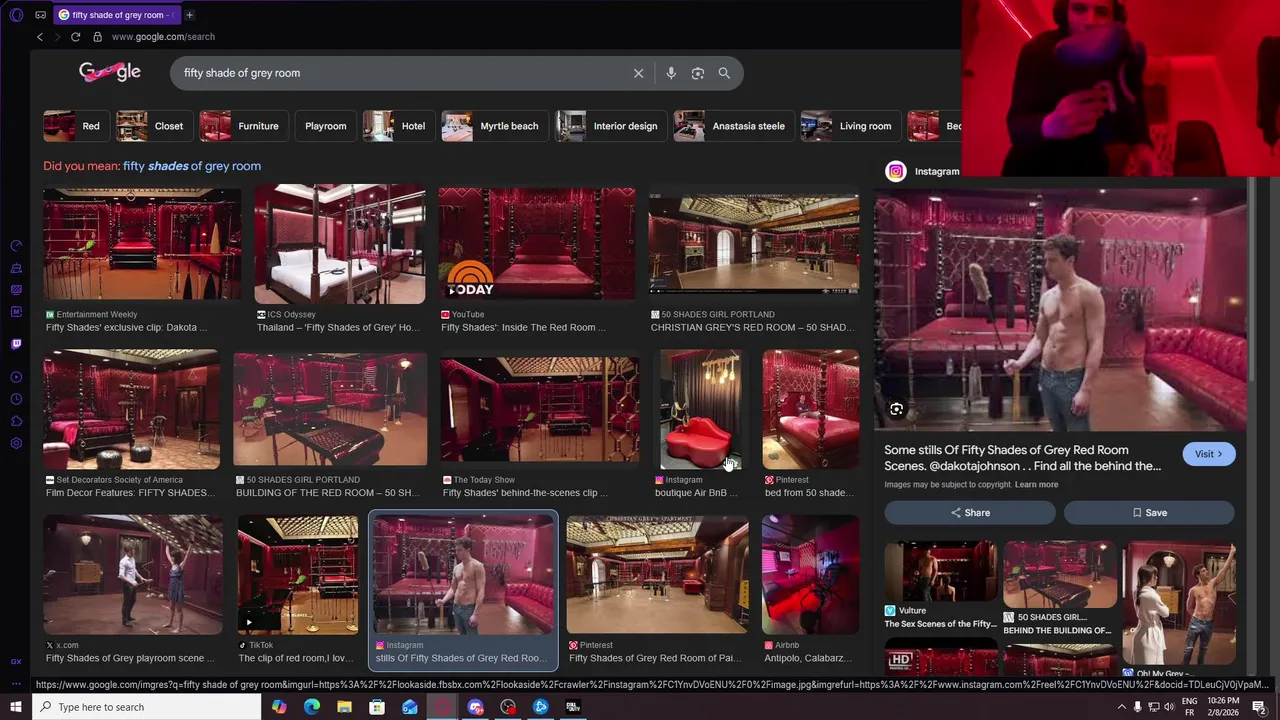Screen dimensions: 1280x720
Task: Open the boutique Air BnB red chair image
Action: tap(701, 409)
